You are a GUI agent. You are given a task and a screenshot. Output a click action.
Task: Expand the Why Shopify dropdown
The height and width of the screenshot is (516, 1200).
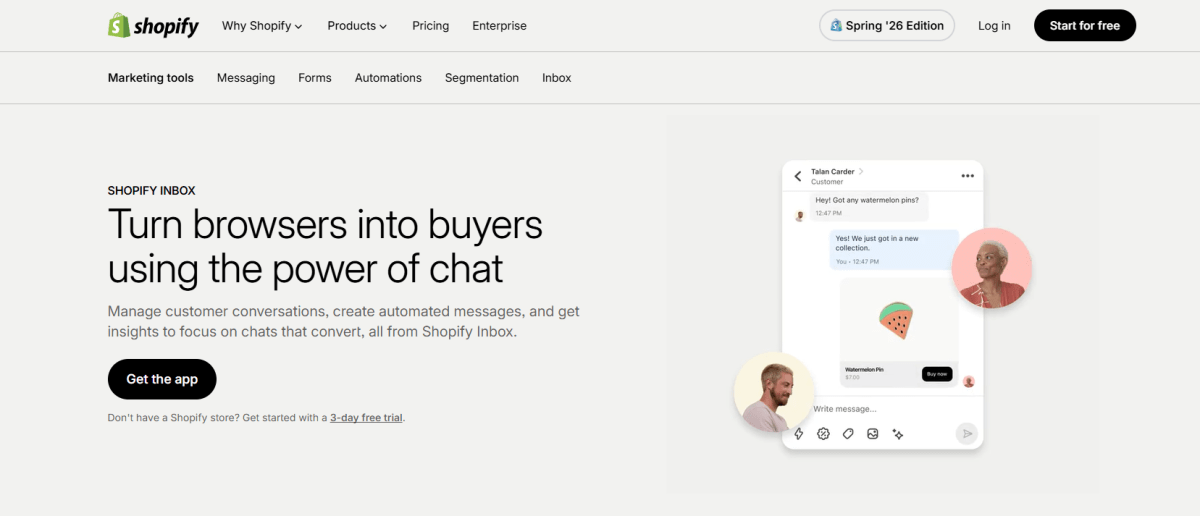pyautogui.click(x=262, y=26)
